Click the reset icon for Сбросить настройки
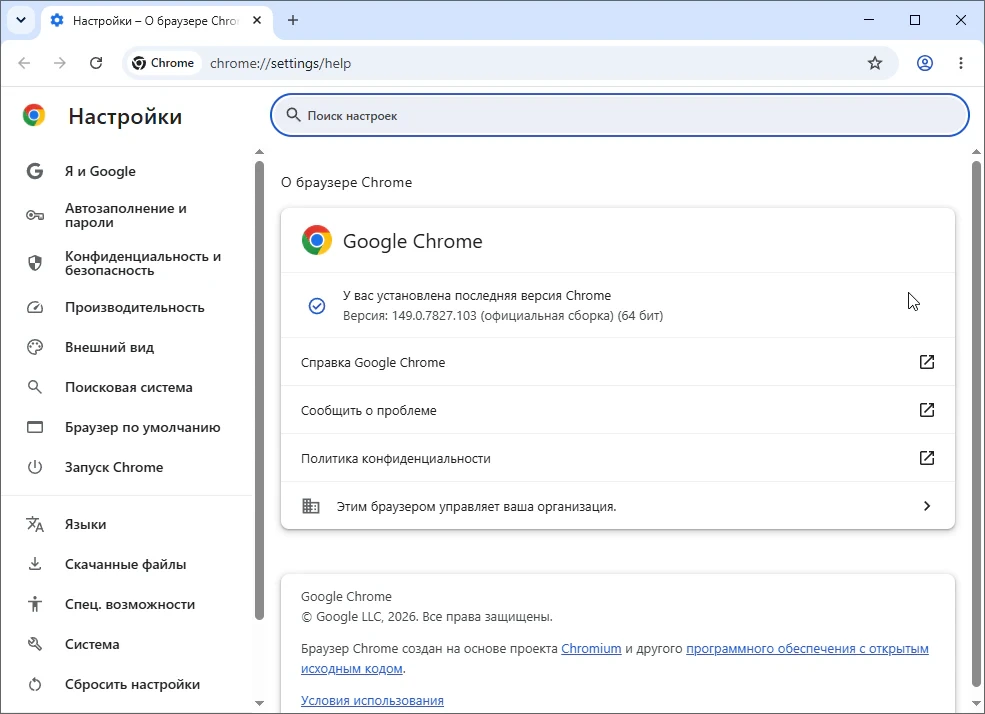The image size is (985, 714). click(x=35, y=684)
